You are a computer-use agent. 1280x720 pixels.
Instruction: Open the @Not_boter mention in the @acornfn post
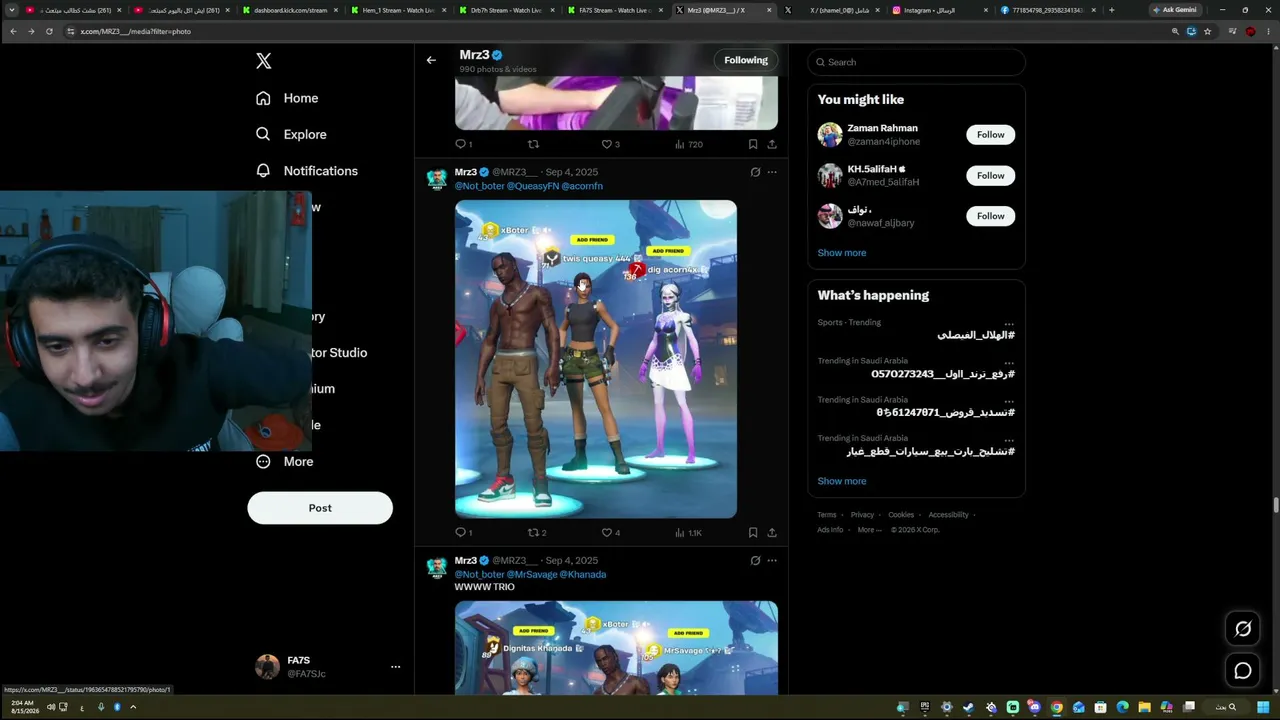480,186
